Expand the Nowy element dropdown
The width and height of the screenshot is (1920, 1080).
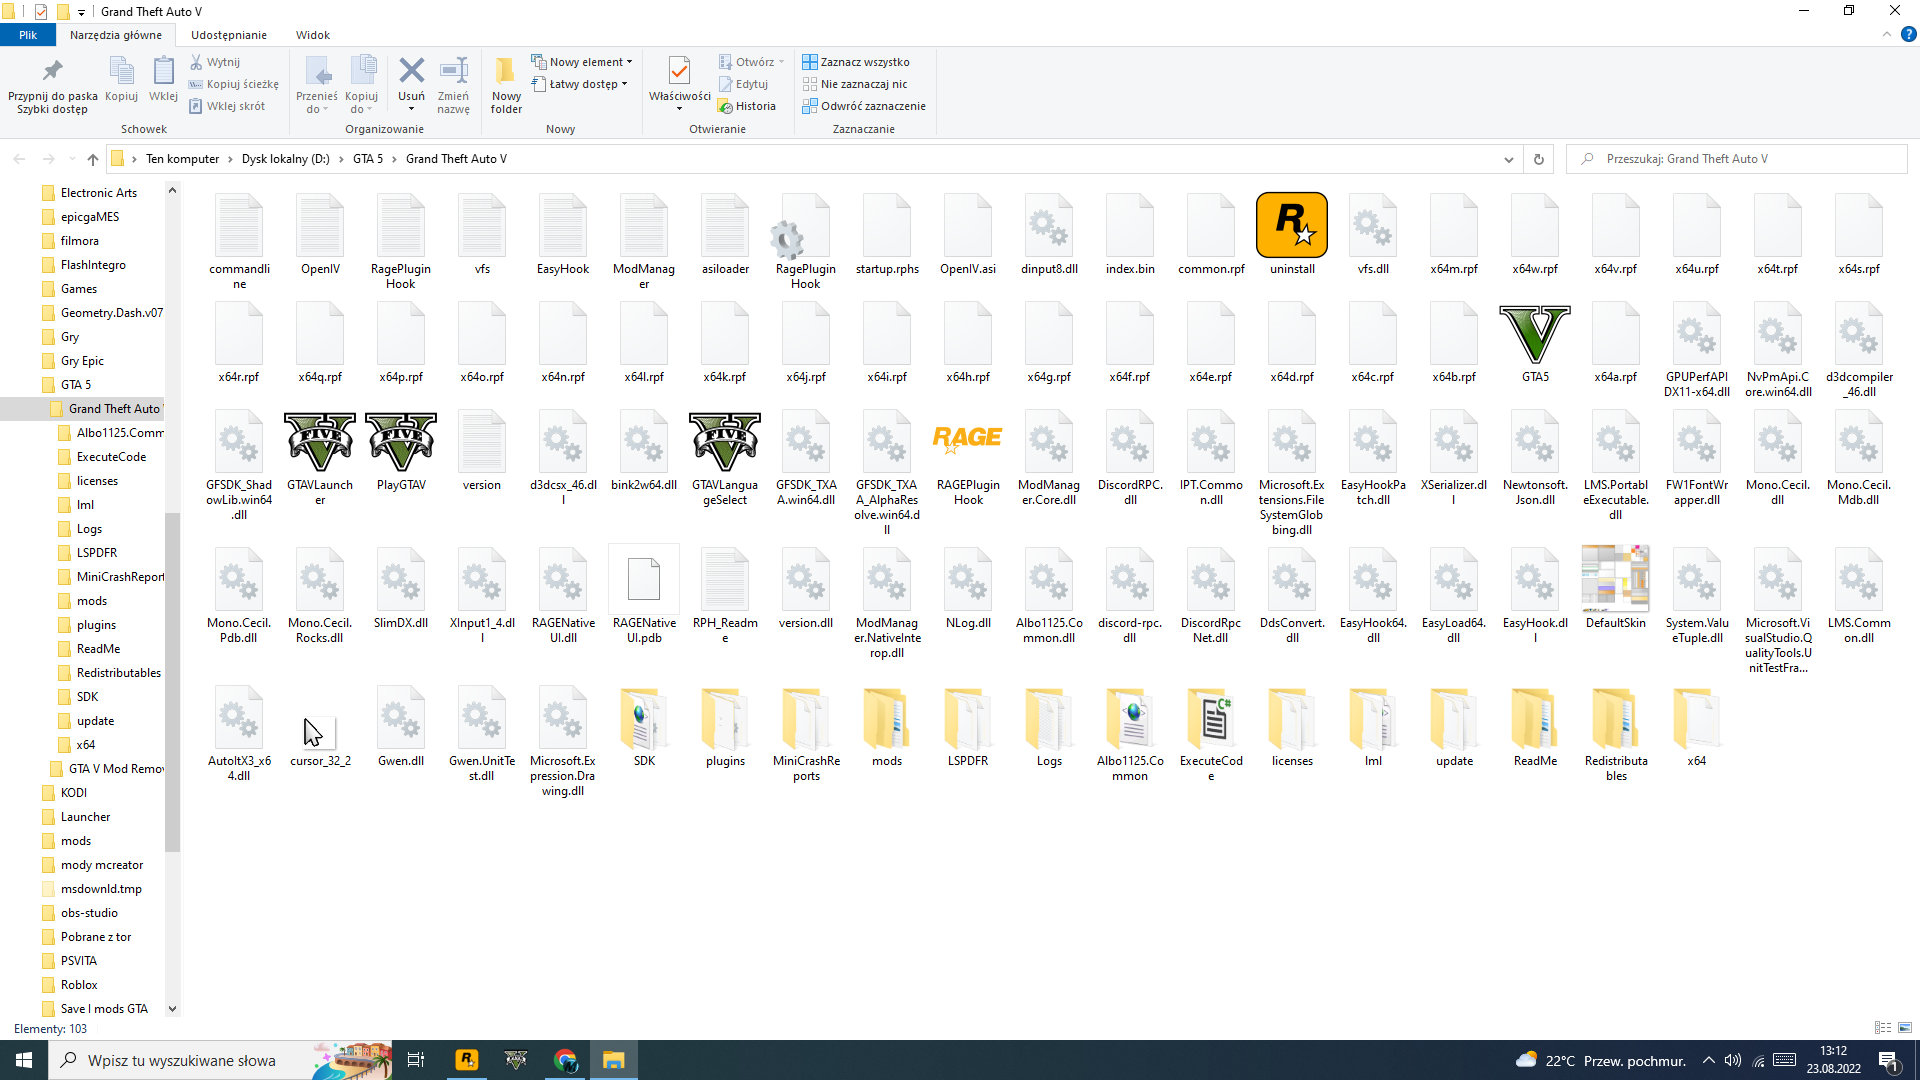(630, 62)
